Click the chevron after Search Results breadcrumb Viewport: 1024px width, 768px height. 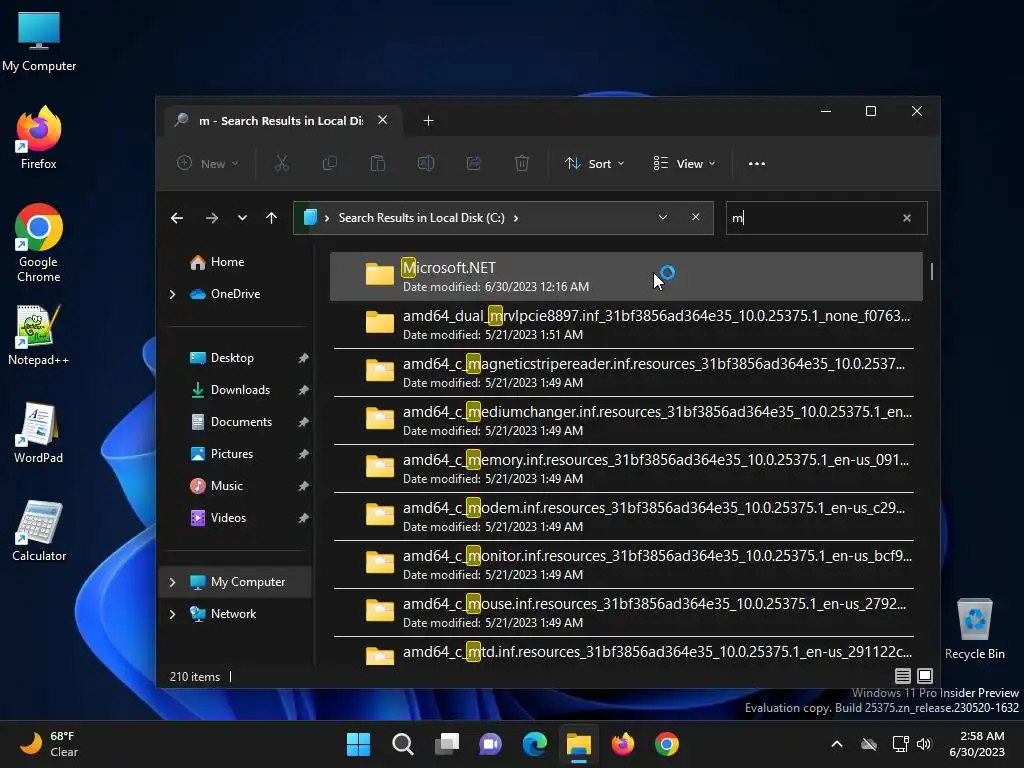click(x=516, y=218)
